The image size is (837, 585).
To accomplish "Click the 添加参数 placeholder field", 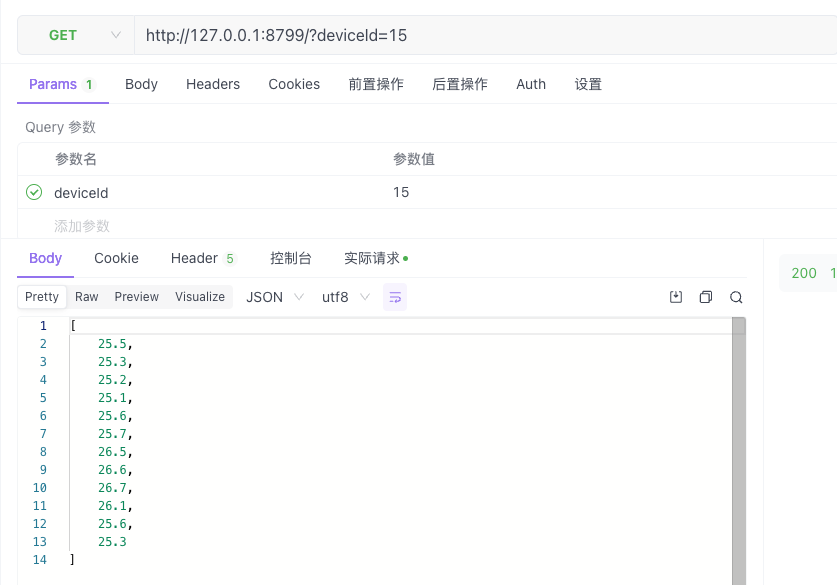I will coord(82,226).
